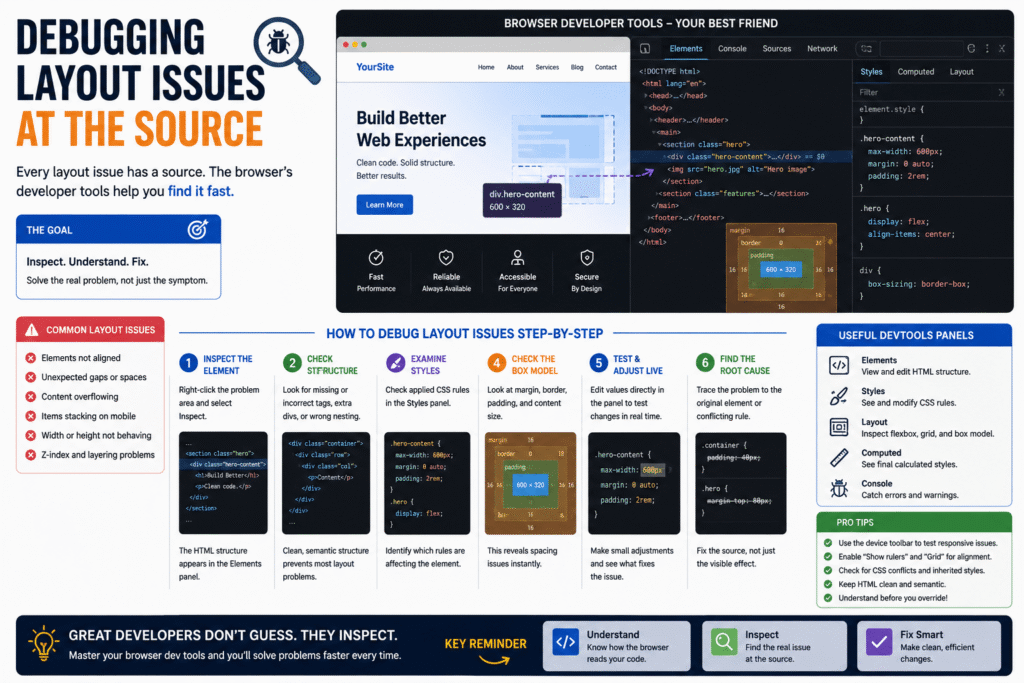The image size is (1024, 683).
Task: Click the Check the Box Model step thumbnail
Action: [x=530, y=483]
